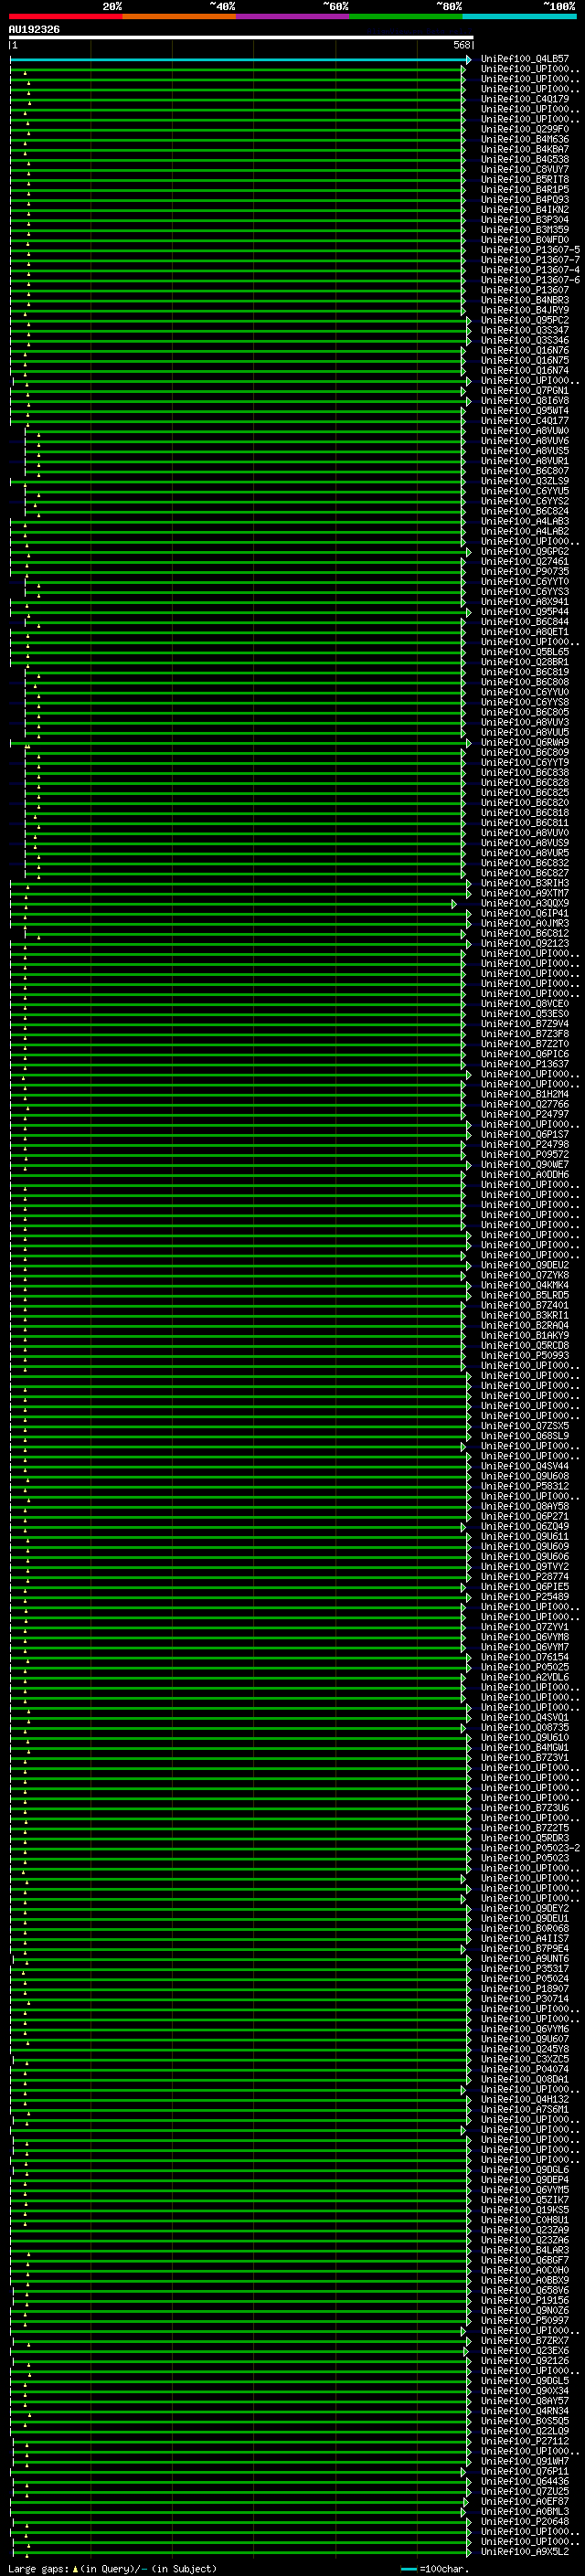The image size is (585, 2576).
Task: Click the last hit UniRef100_A9X5L2
Action: [525, 2551]
